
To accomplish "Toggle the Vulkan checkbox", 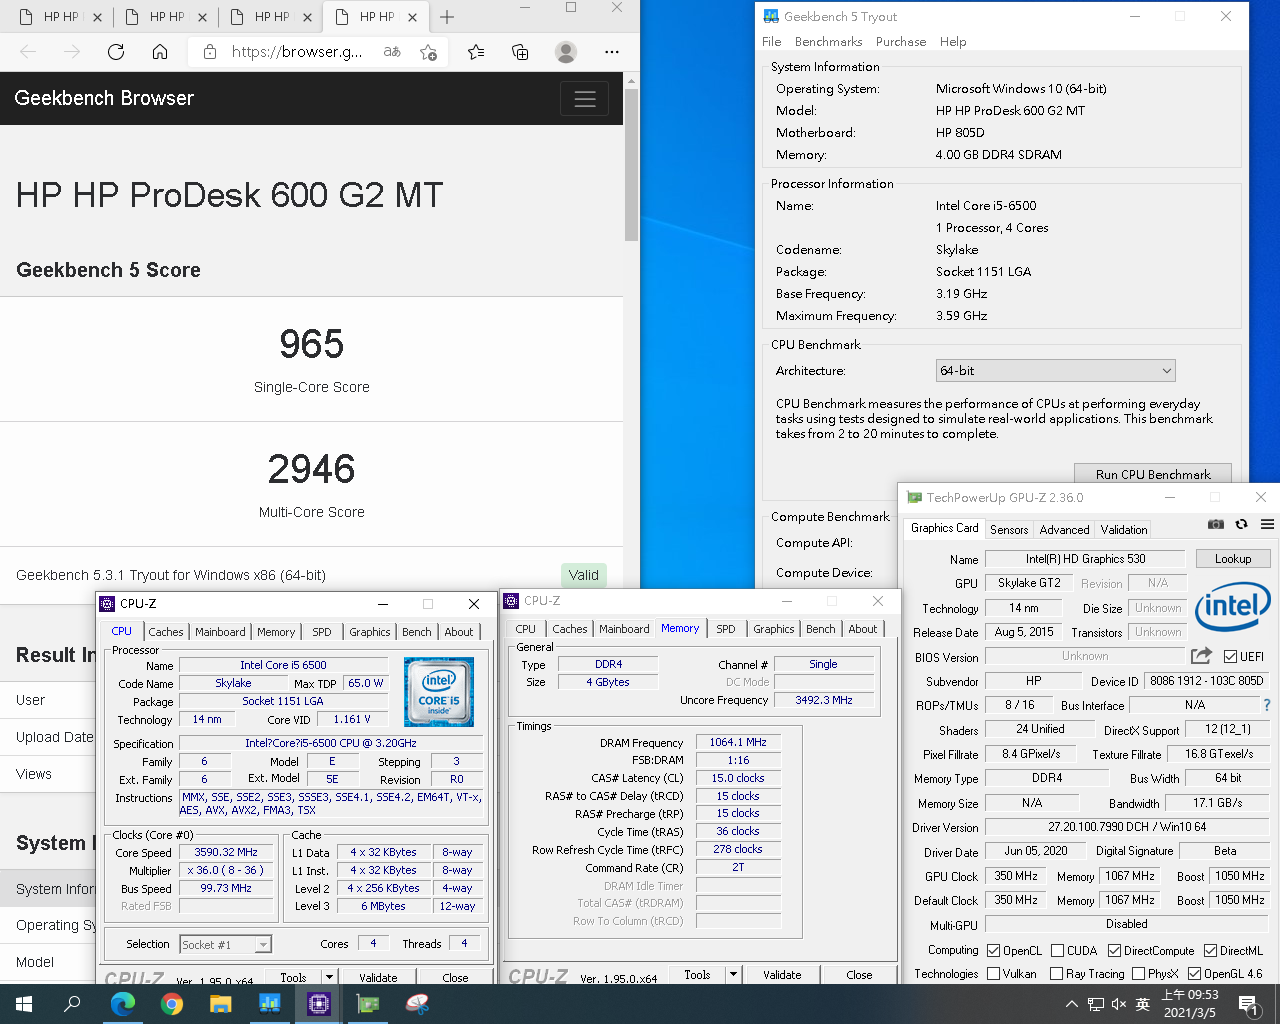I will click(993, 973).
